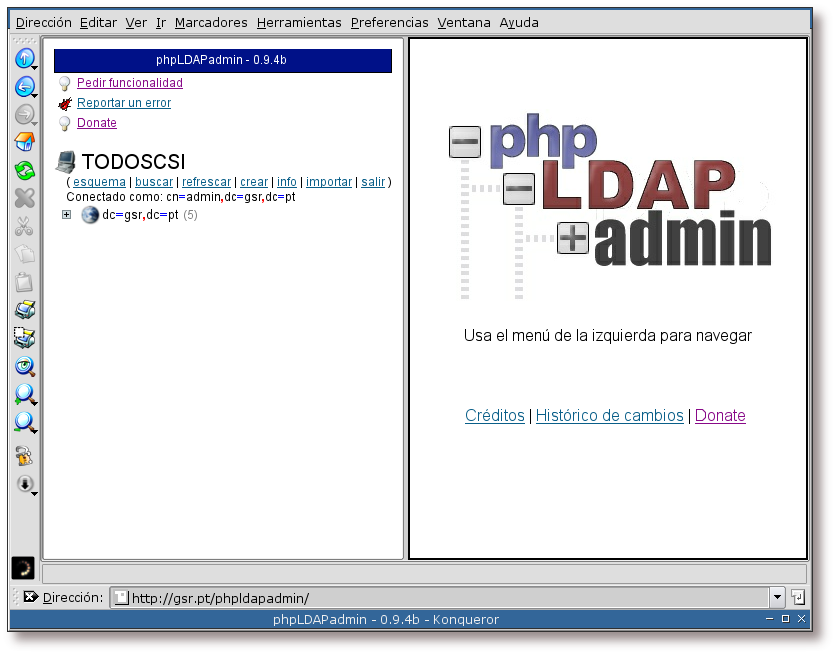The width and height of the screenshot is (836, 655).
Task: Click the Print printer icon in toolbar
Action: point(24,311)
